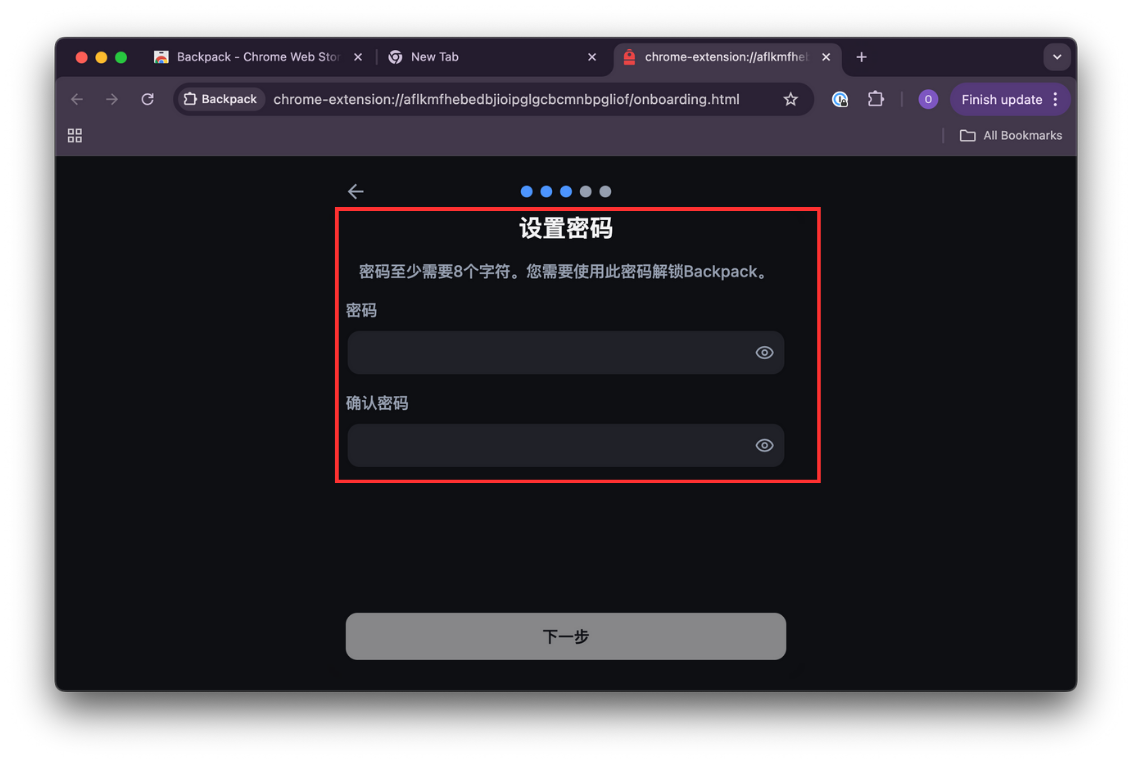This screenshot has height=766, width=1132.
Task: Close the Backpack Chrome Web Store tab
Action: click(358, 57)
